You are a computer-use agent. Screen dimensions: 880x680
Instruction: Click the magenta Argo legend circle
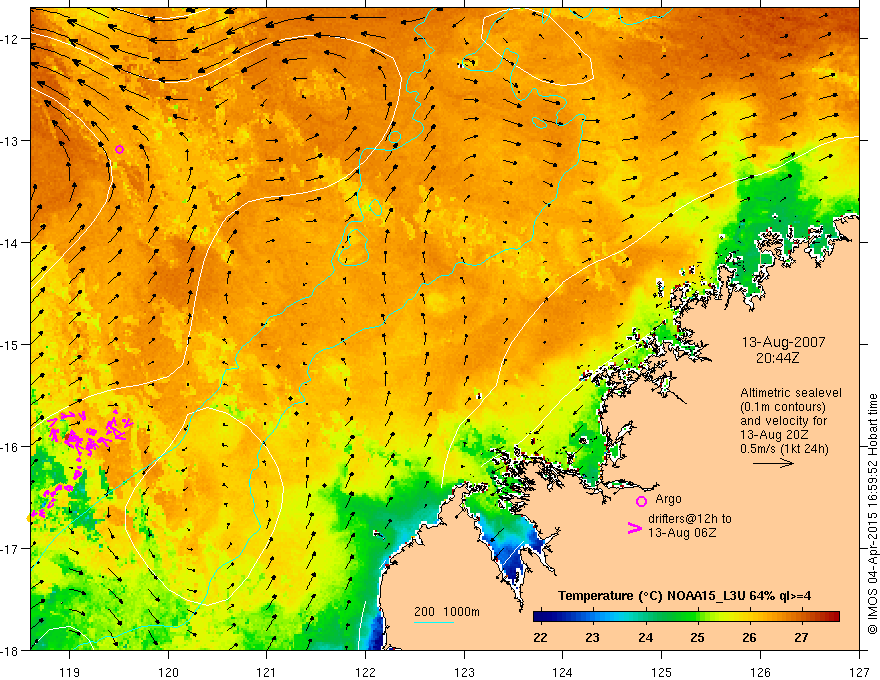641,501
